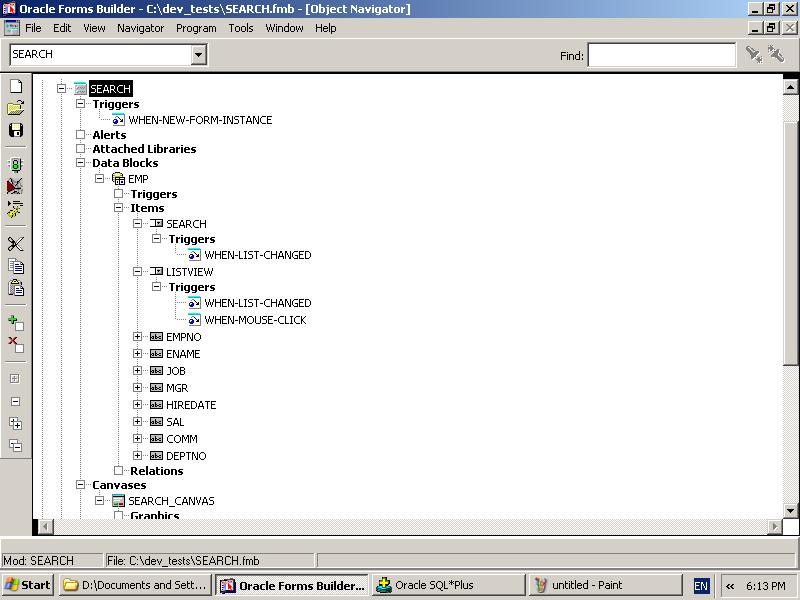Open the Program menu
This screenshot has height=600, width=800.
(x=196, y=28)
